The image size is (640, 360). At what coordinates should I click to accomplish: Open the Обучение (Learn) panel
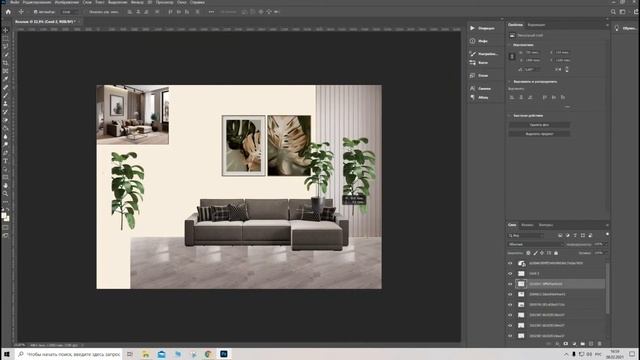tap(625, 28)
